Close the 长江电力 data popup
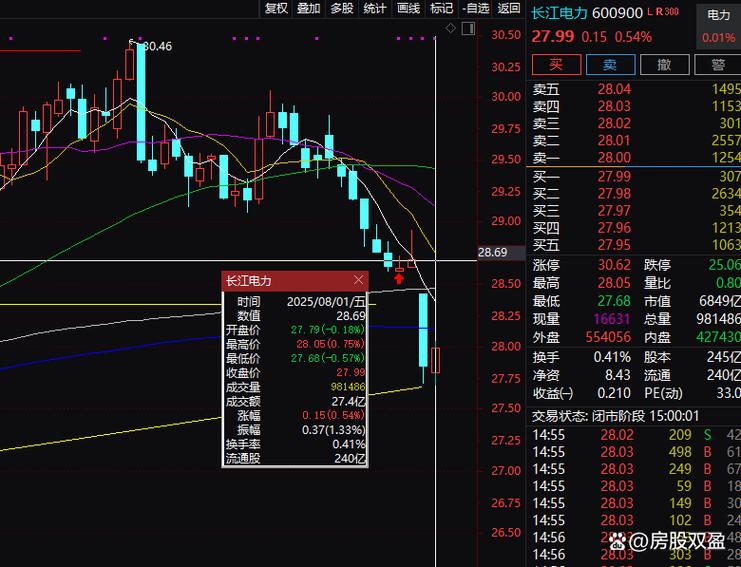The width and height of the screenshot is (741, 567). (x=359, y=281)
